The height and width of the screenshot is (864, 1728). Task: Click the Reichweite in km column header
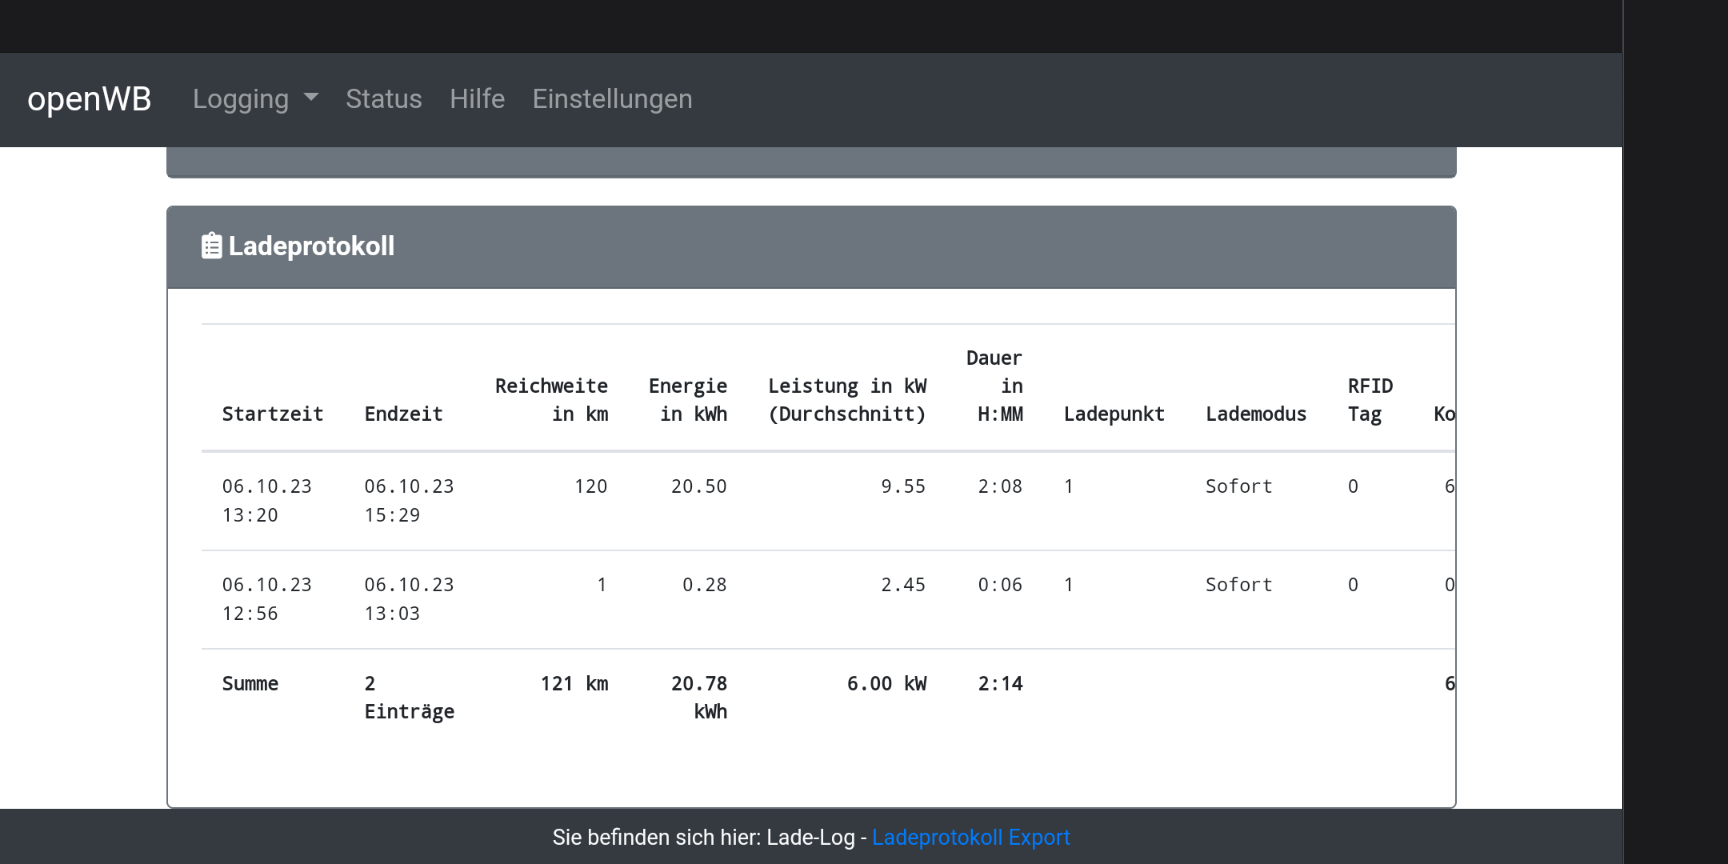551,400
